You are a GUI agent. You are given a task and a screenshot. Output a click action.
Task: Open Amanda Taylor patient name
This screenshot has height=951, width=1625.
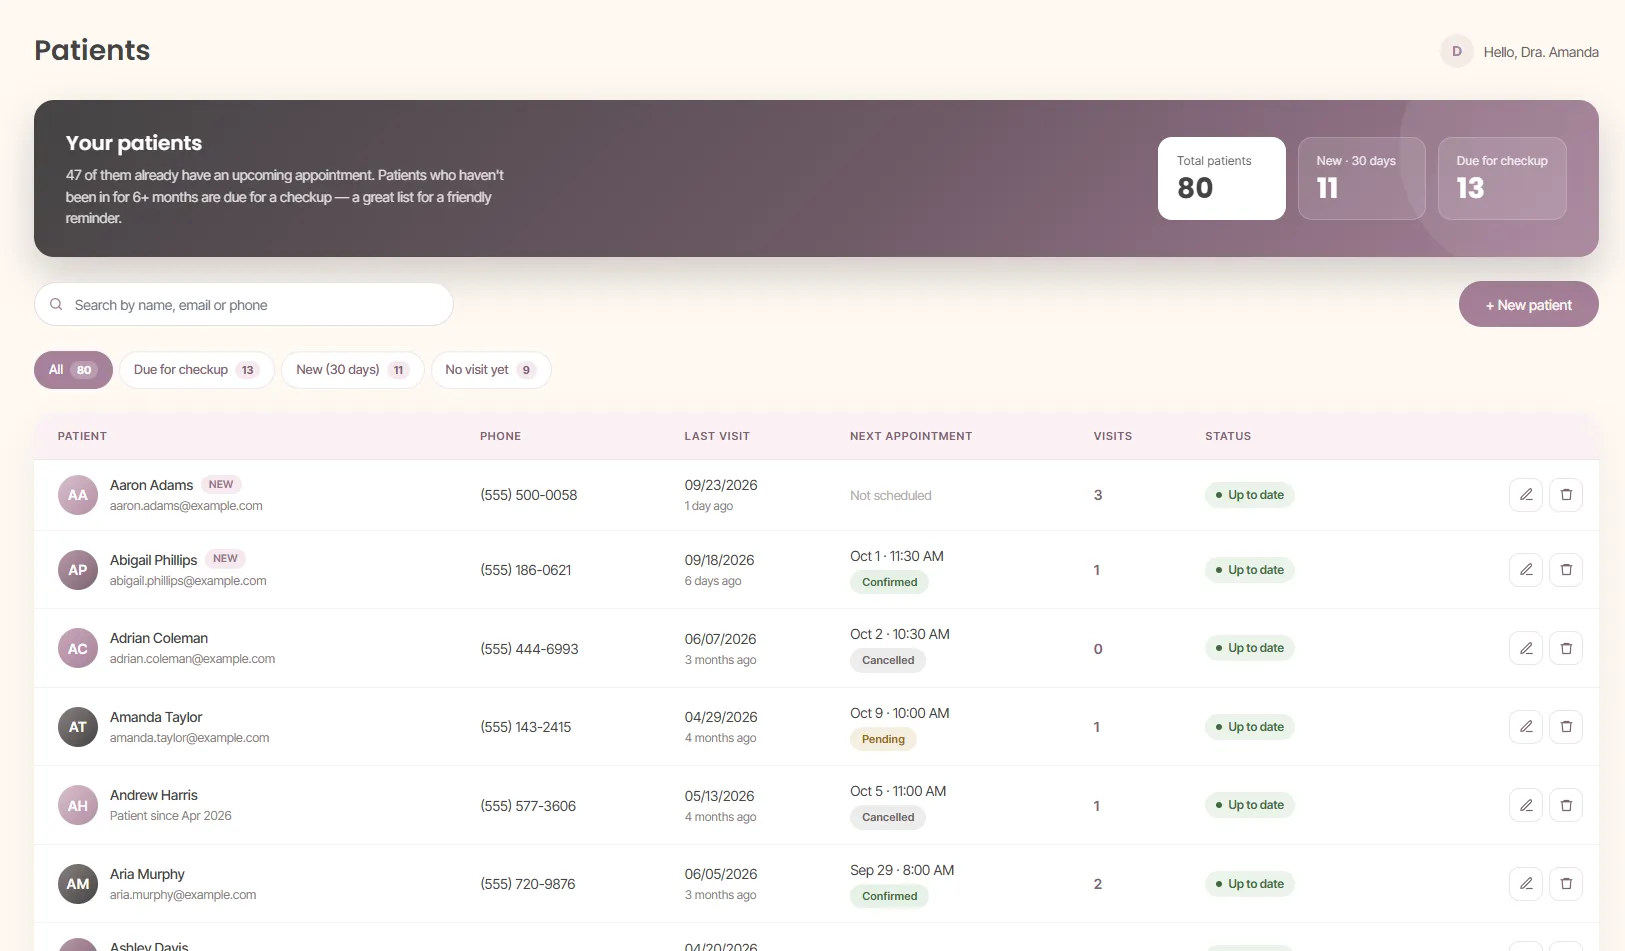point(156,717)
